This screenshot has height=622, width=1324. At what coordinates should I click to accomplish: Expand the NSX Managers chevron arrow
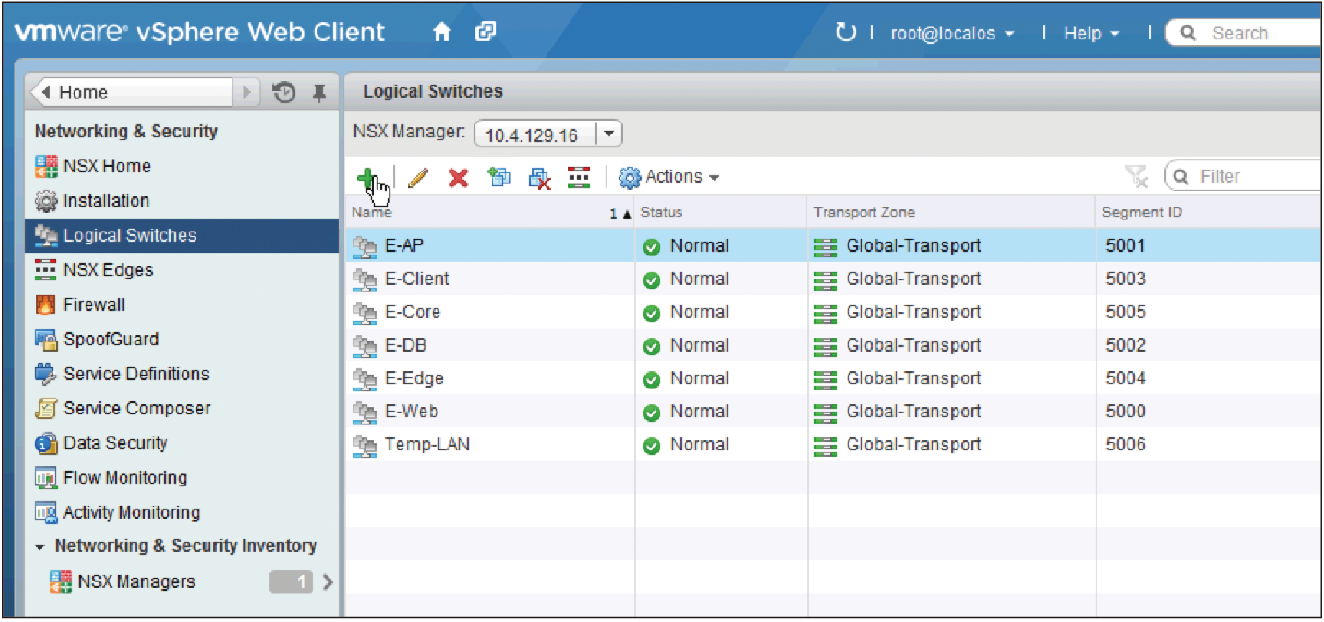pos(327,582)
